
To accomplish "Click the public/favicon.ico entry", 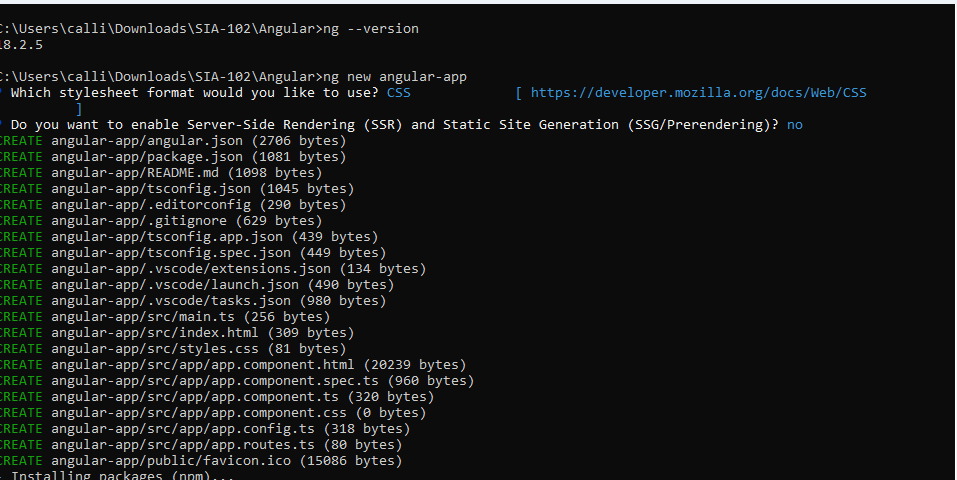I will click(x=201, y=460).
